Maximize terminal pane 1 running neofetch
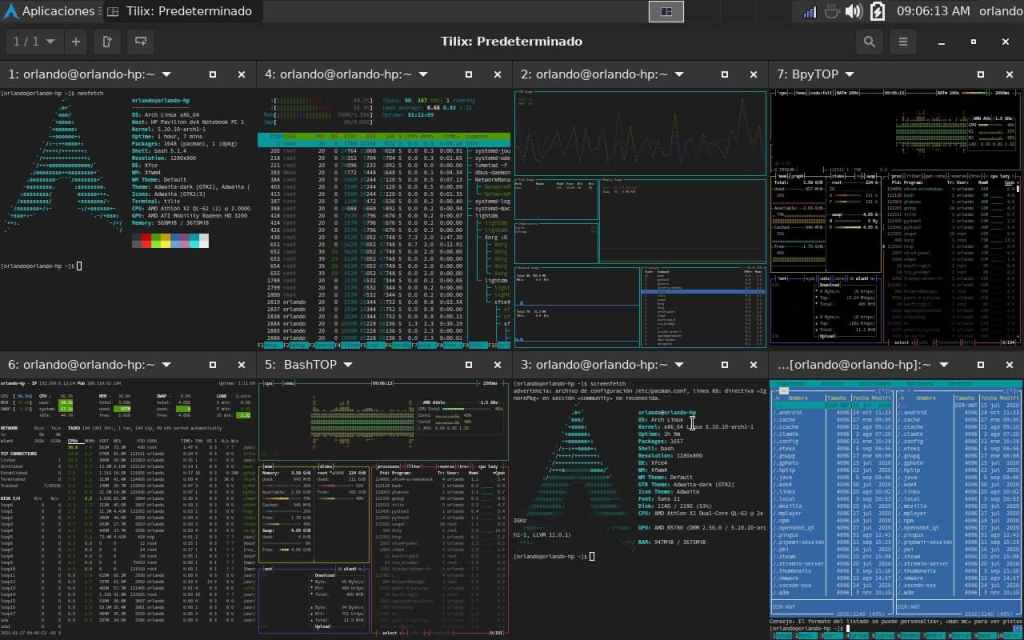The image size is (1024, 640). (211, 74)
